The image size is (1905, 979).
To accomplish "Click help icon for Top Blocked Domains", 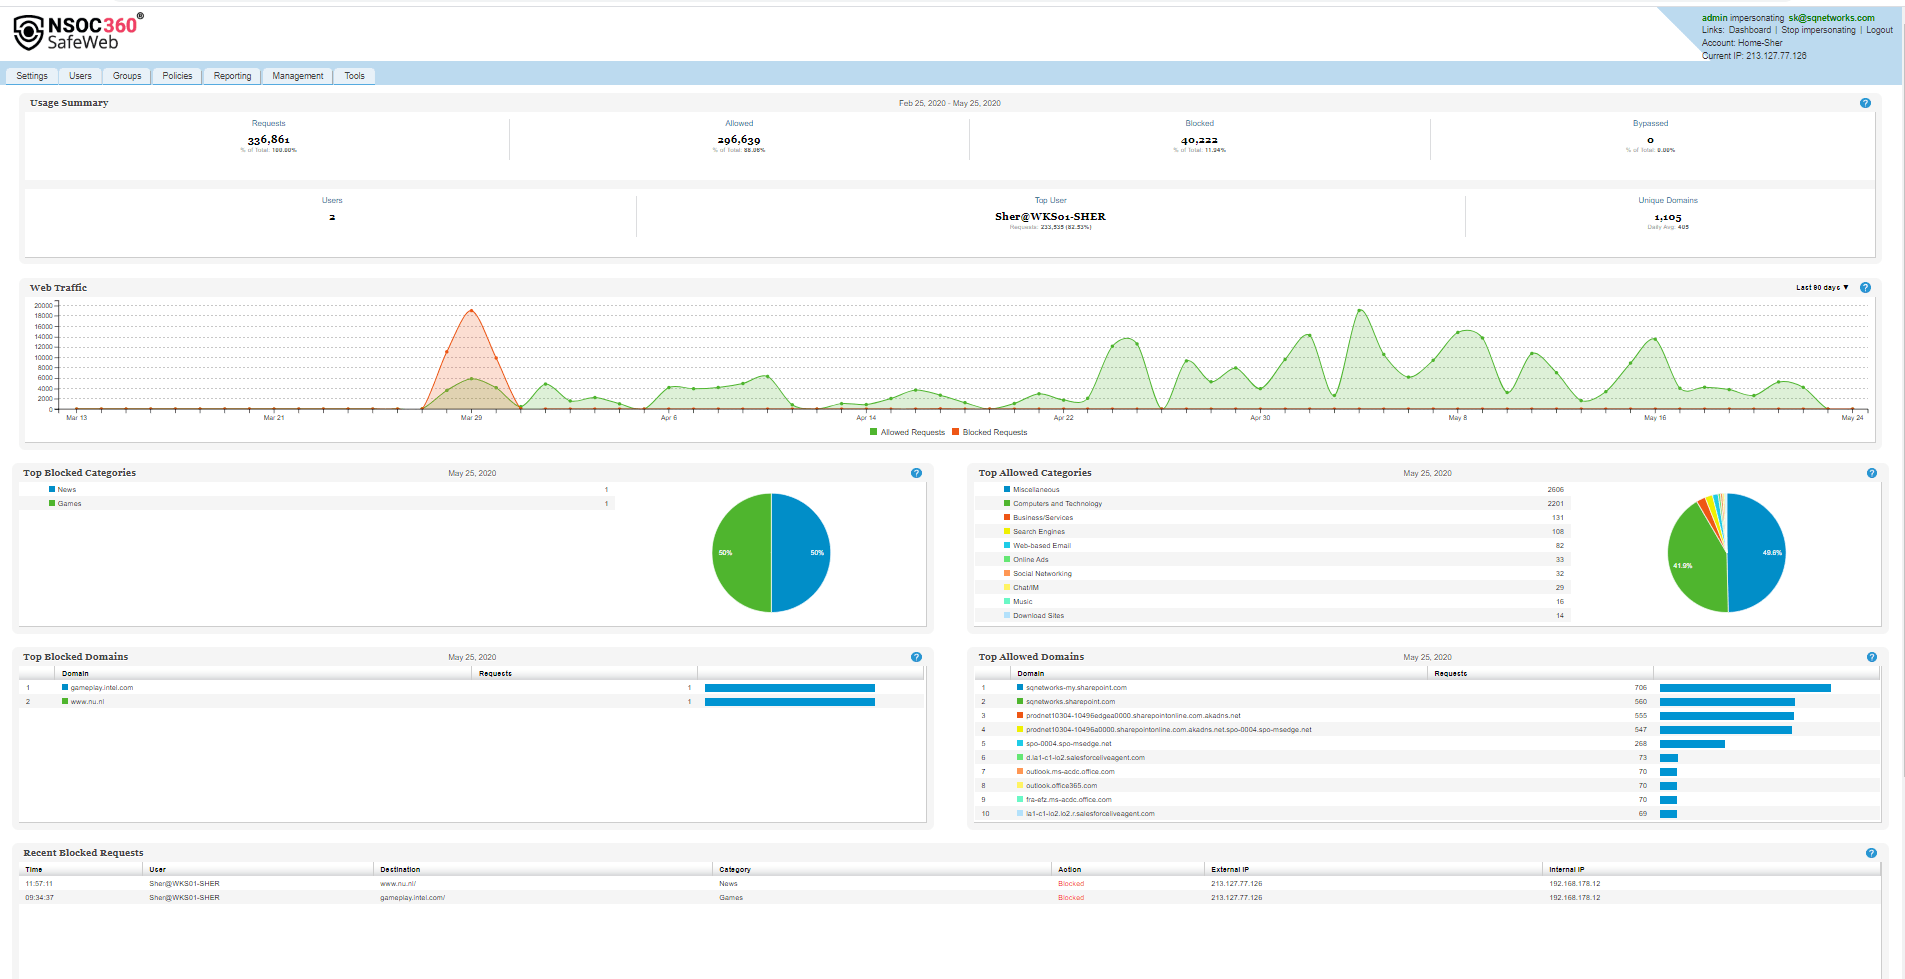I will tap(916, 657).
